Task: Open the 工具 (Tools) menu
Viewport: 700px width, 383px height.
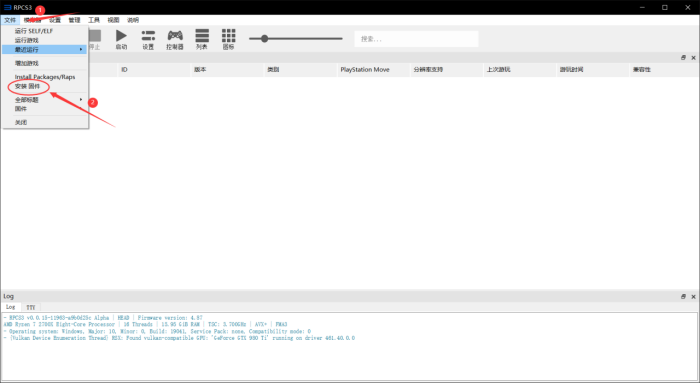Action: click(94, 20)
